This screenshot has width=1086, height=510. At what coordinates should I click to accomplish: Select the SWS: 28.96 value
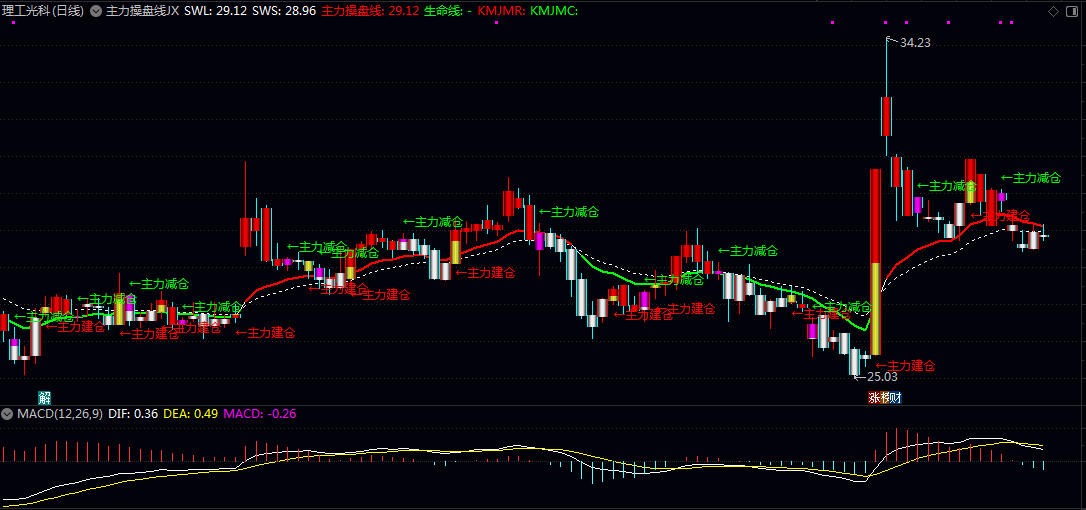click(284, 11)
